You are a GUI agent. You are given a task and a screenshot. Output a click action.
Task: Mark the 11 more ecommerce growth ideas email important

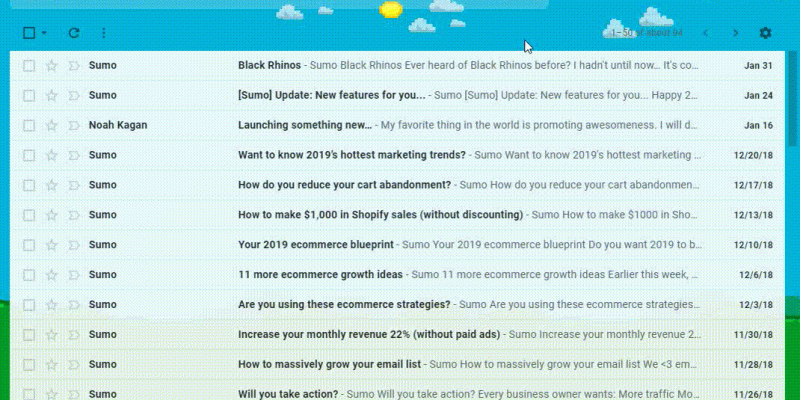(x=73, y=275)
